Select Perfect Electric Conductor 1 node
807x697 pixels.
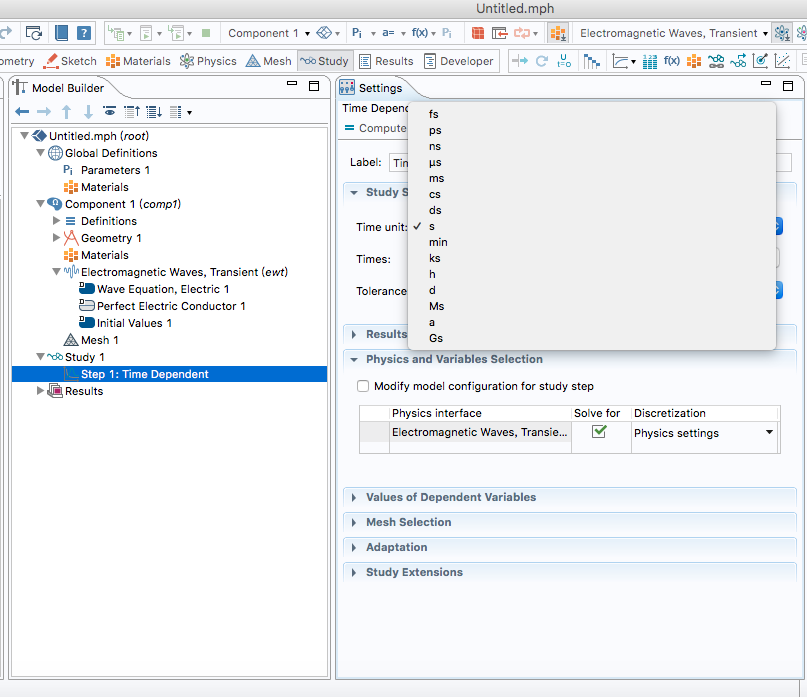(171, 306)
